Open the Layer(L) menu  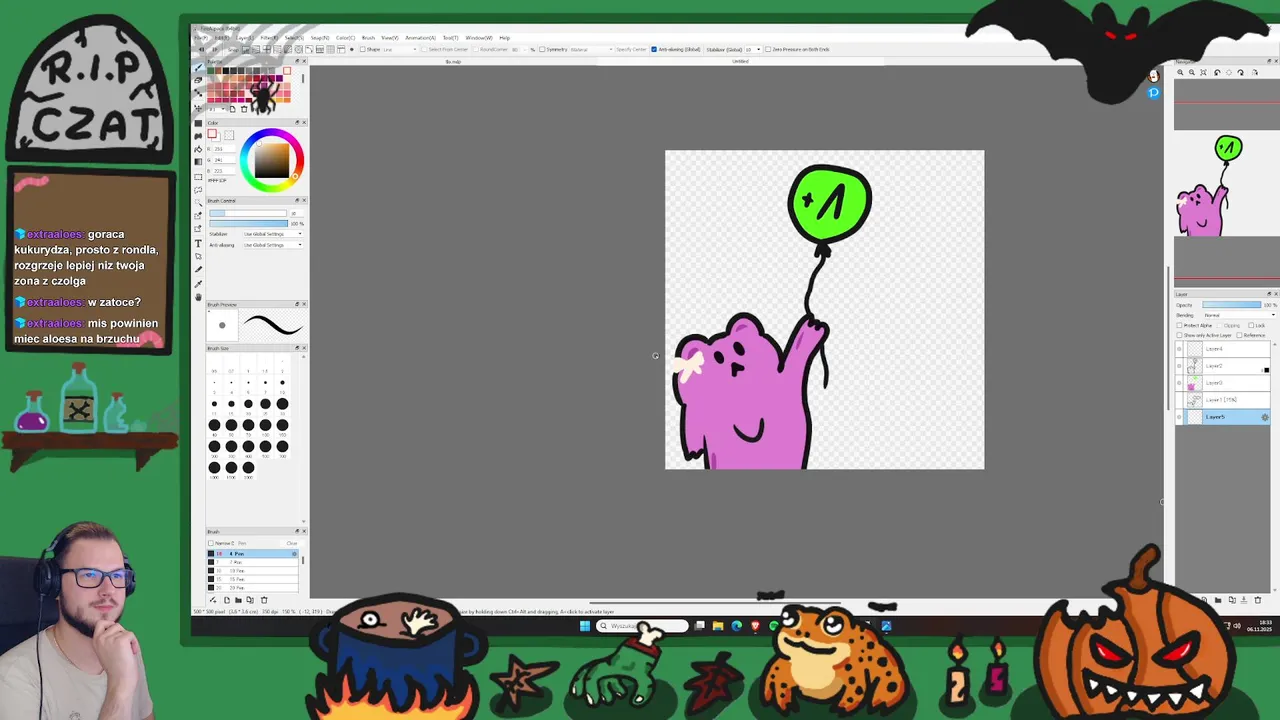pos(245,38)
